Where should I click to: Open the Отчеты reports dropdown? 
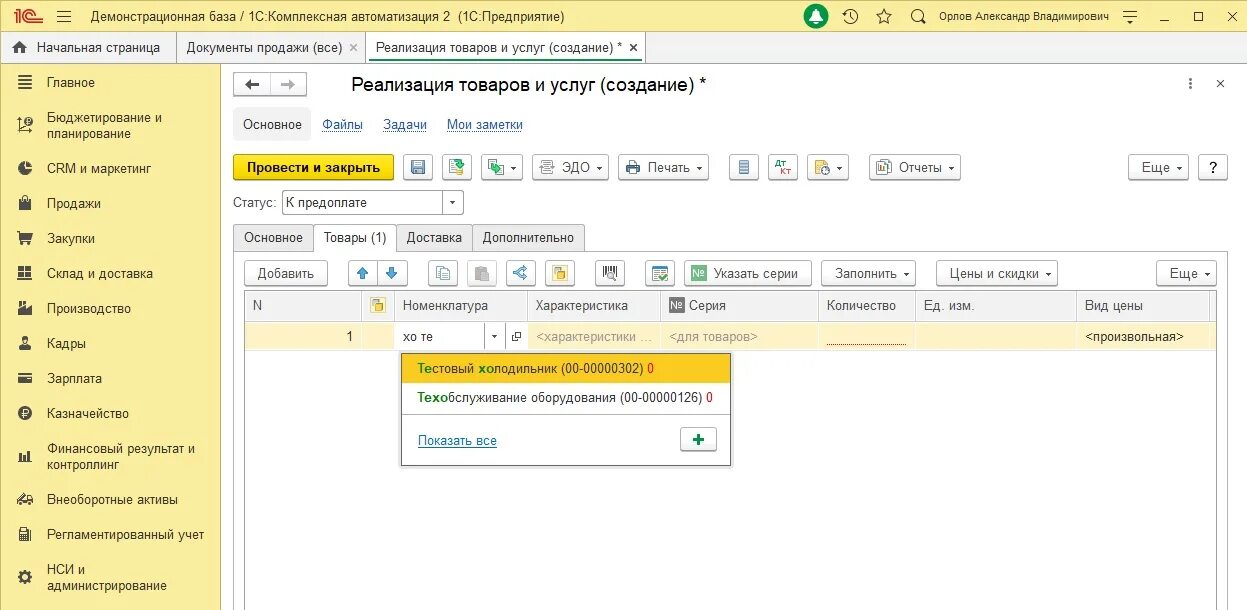(915, 168)
